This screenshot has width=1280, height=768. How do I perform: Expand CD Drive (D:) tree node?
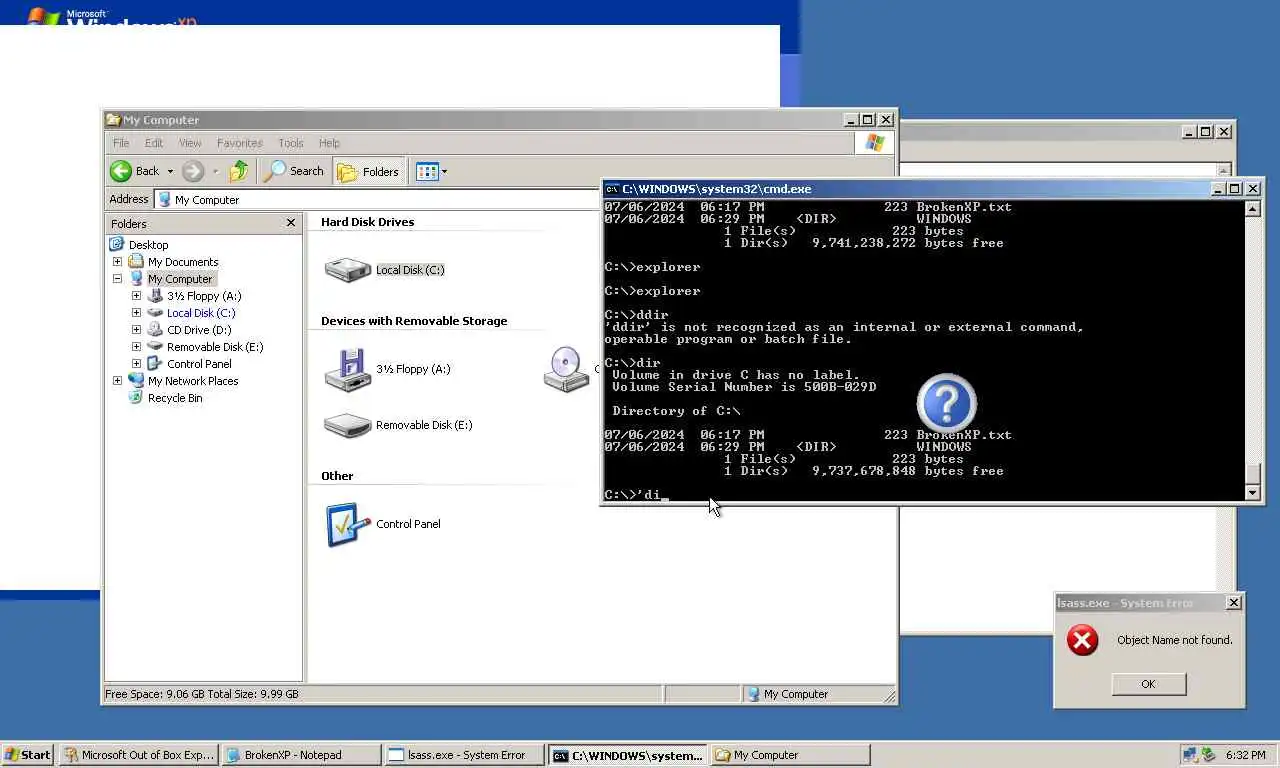click(136, 330)
